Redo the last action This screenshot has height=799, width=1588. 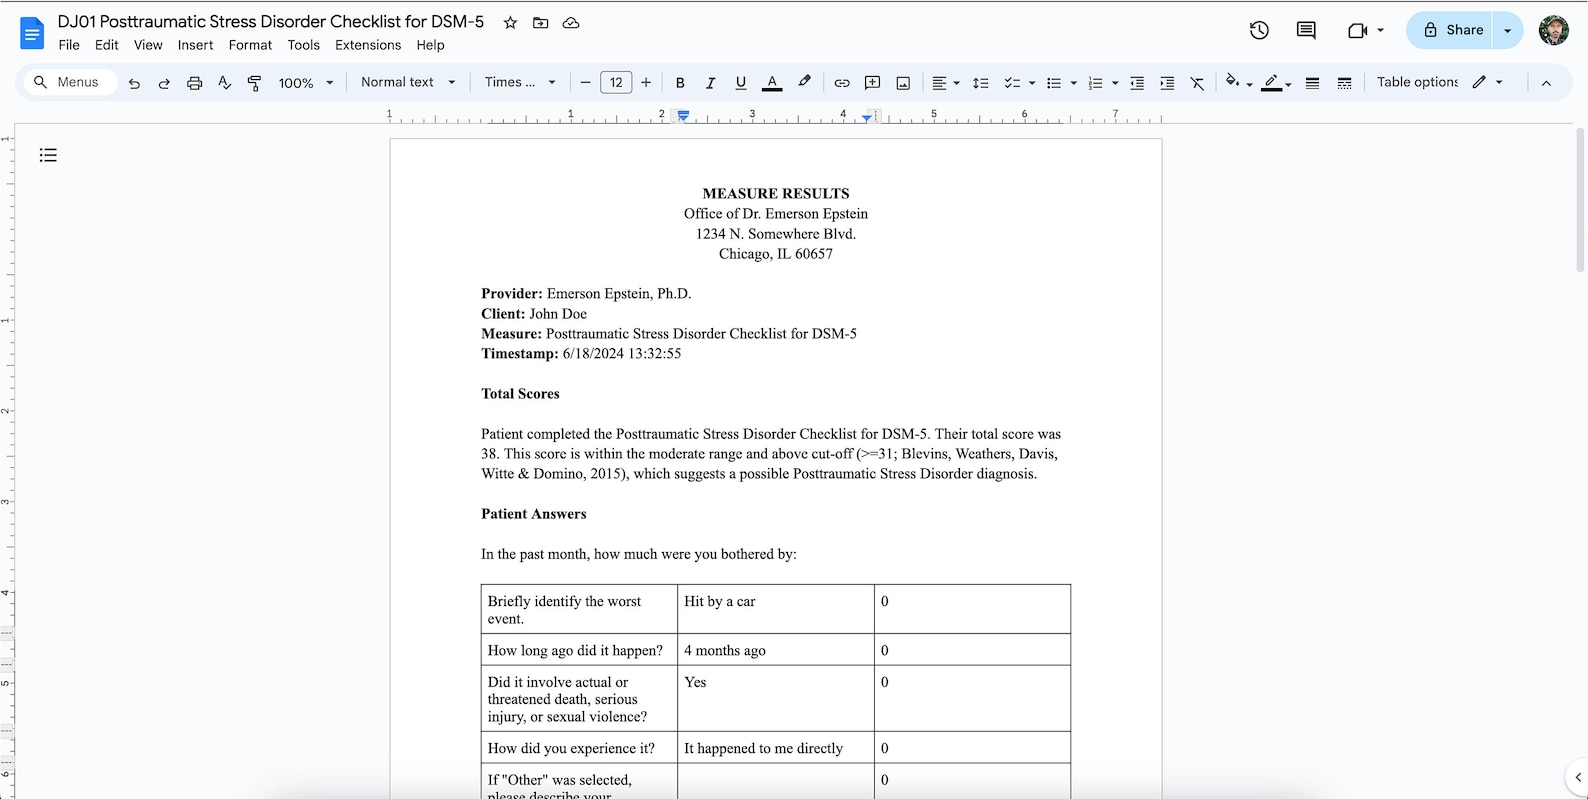click(164, 83)
